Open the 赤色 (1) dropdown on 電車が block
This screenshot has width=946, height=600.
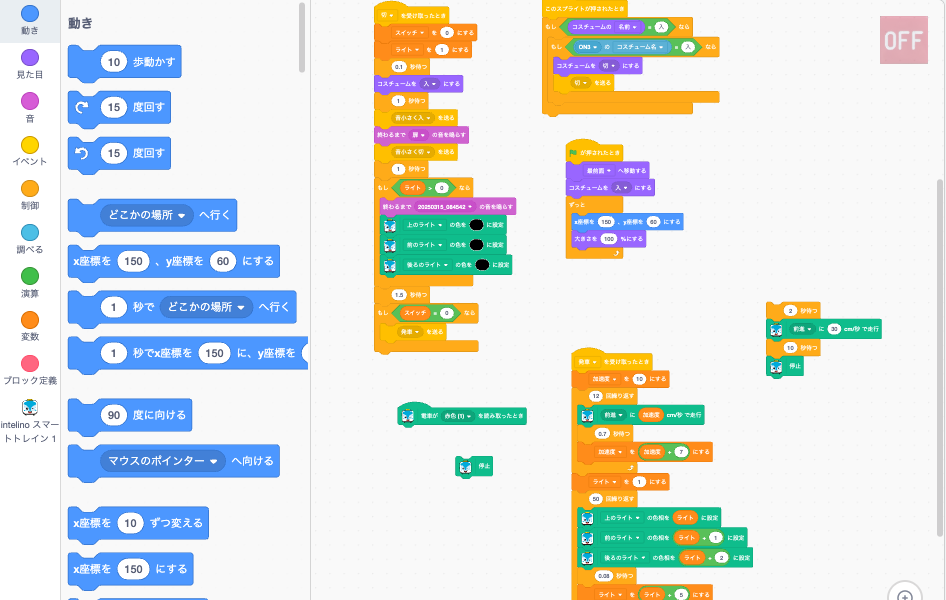pyautogui.click(x=458, y=416)
